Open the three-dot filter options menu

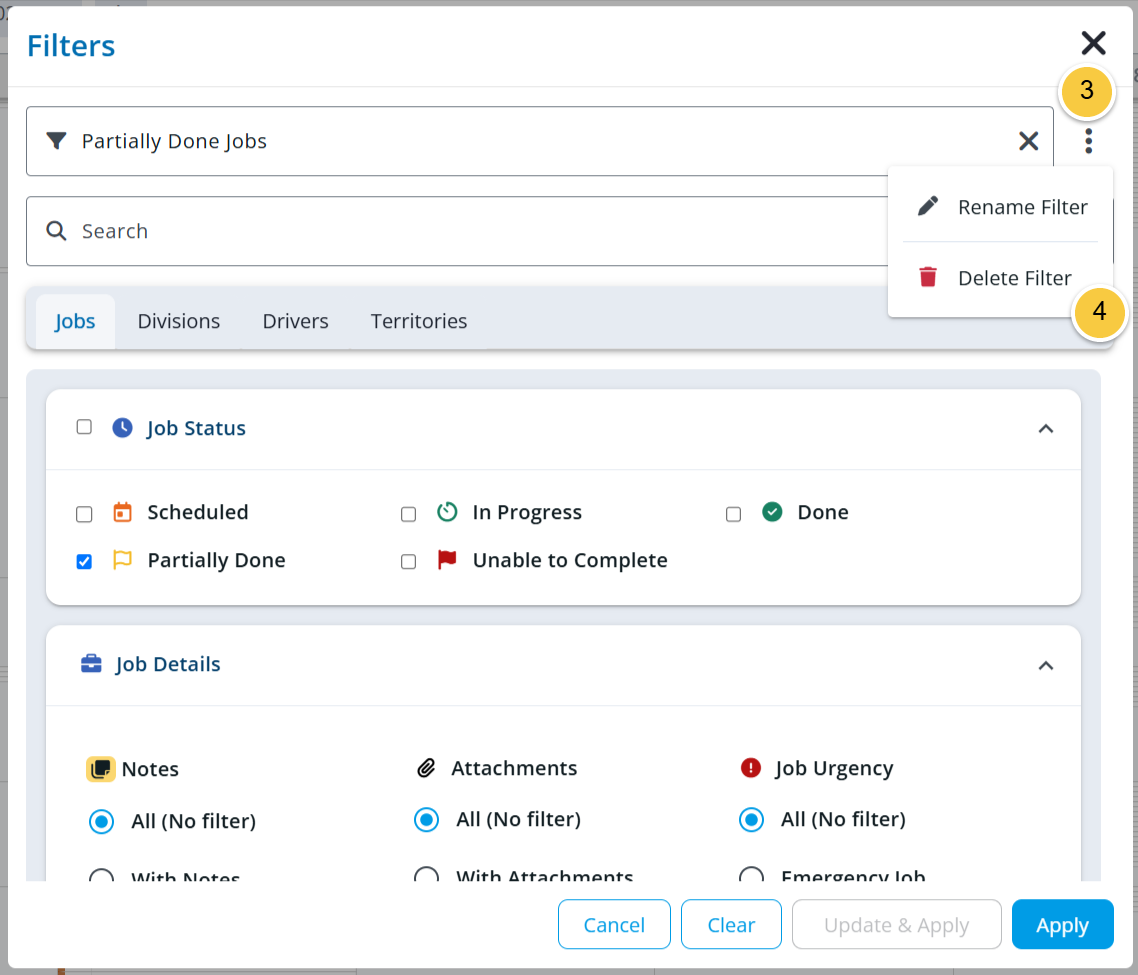(x=1089, y=141)
